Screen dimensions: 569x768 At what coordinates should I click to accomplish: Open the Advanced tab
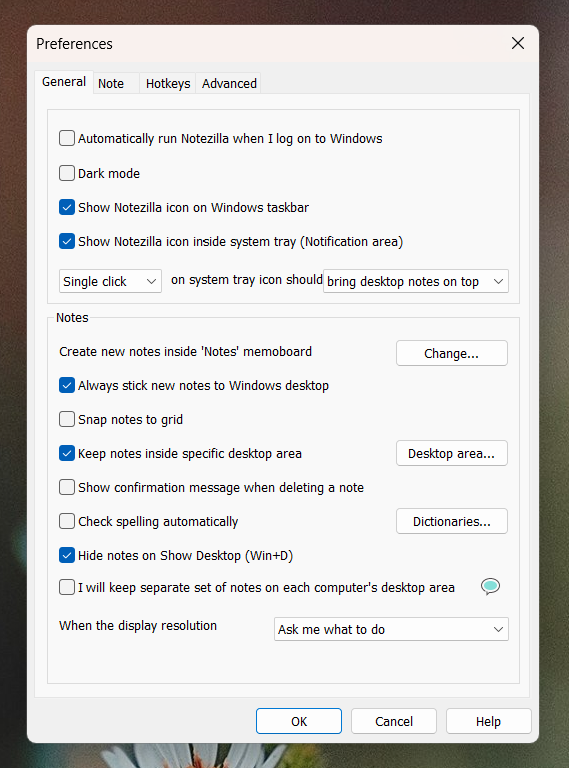[x=229, y=83]
